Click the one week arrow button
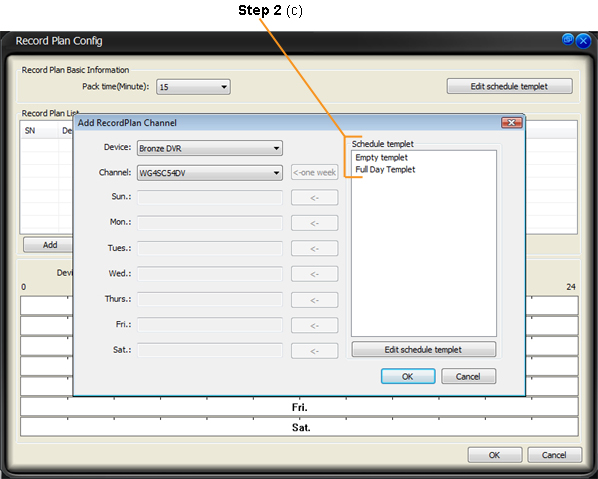 (315, 172)
